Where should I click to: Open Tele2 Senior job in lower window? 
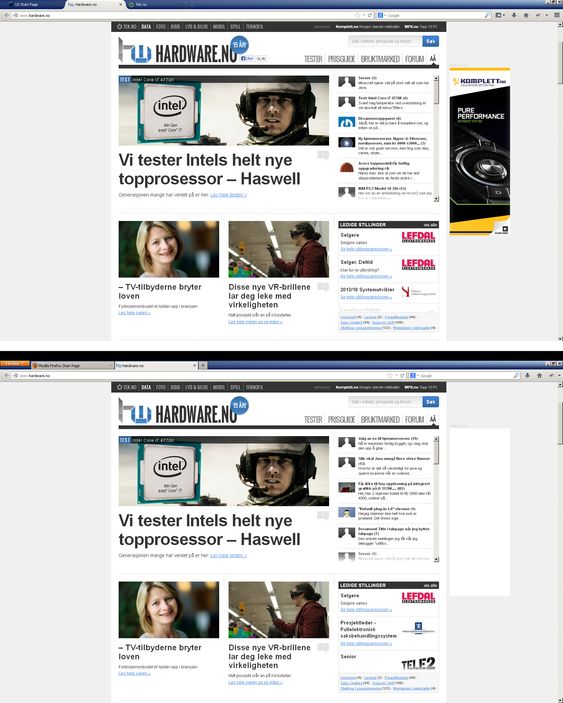point(388,662)
